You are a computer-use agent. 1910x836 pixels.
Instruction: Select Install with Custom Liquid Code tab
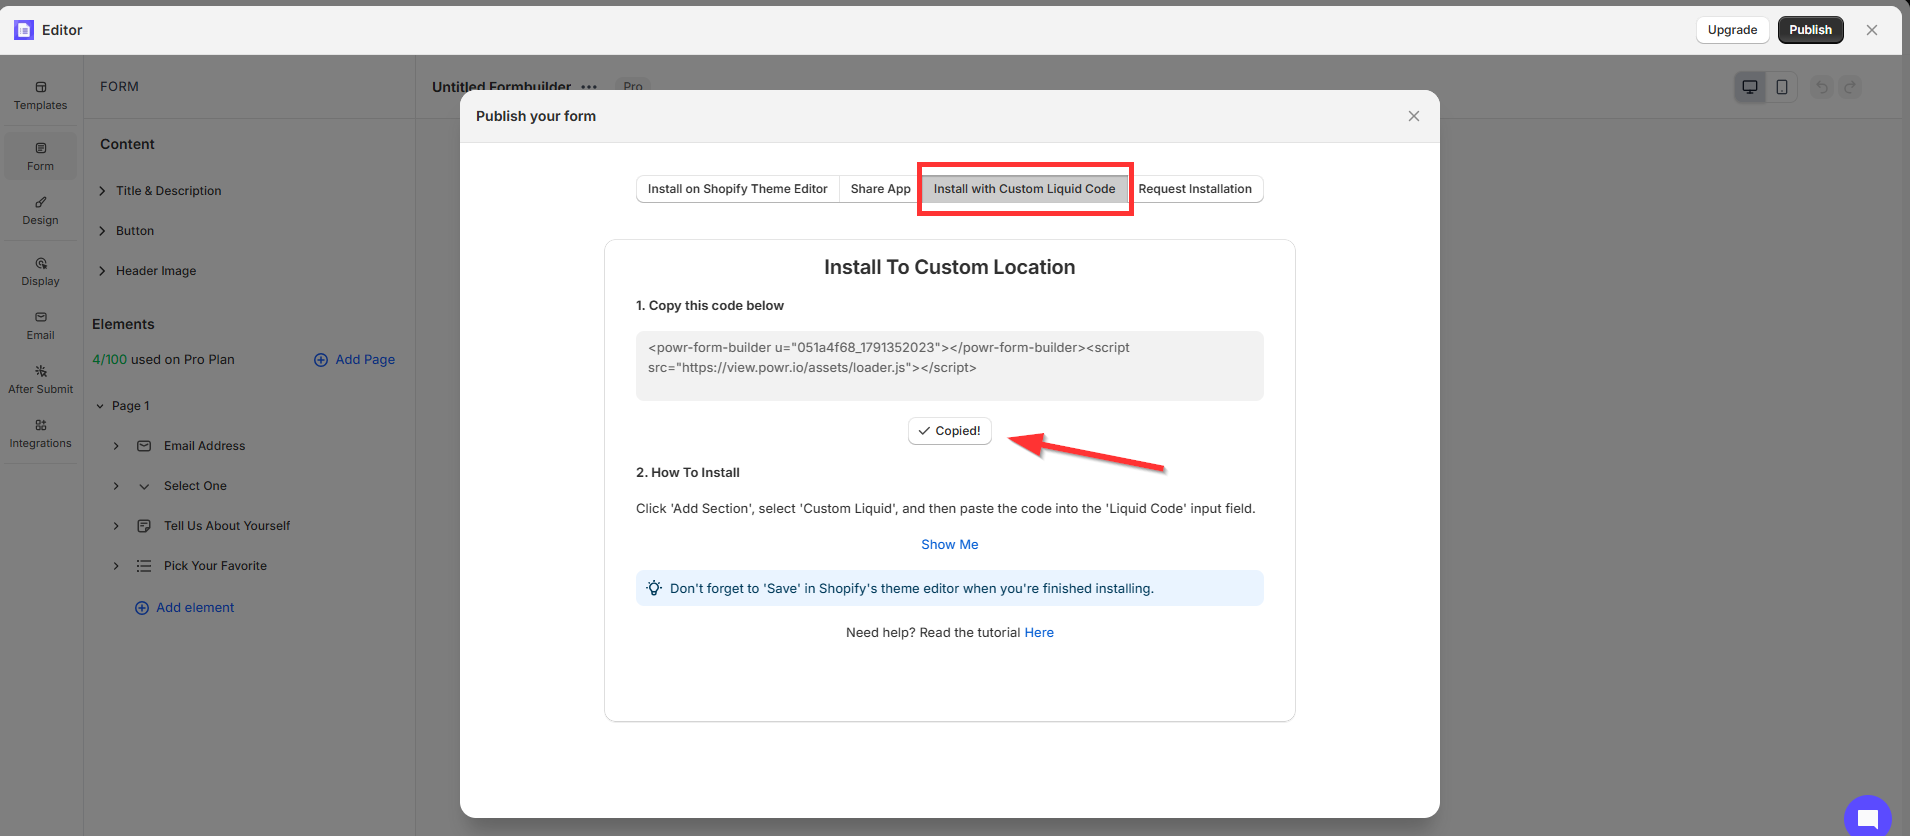pyautogui.click(x=1024, y=189)
